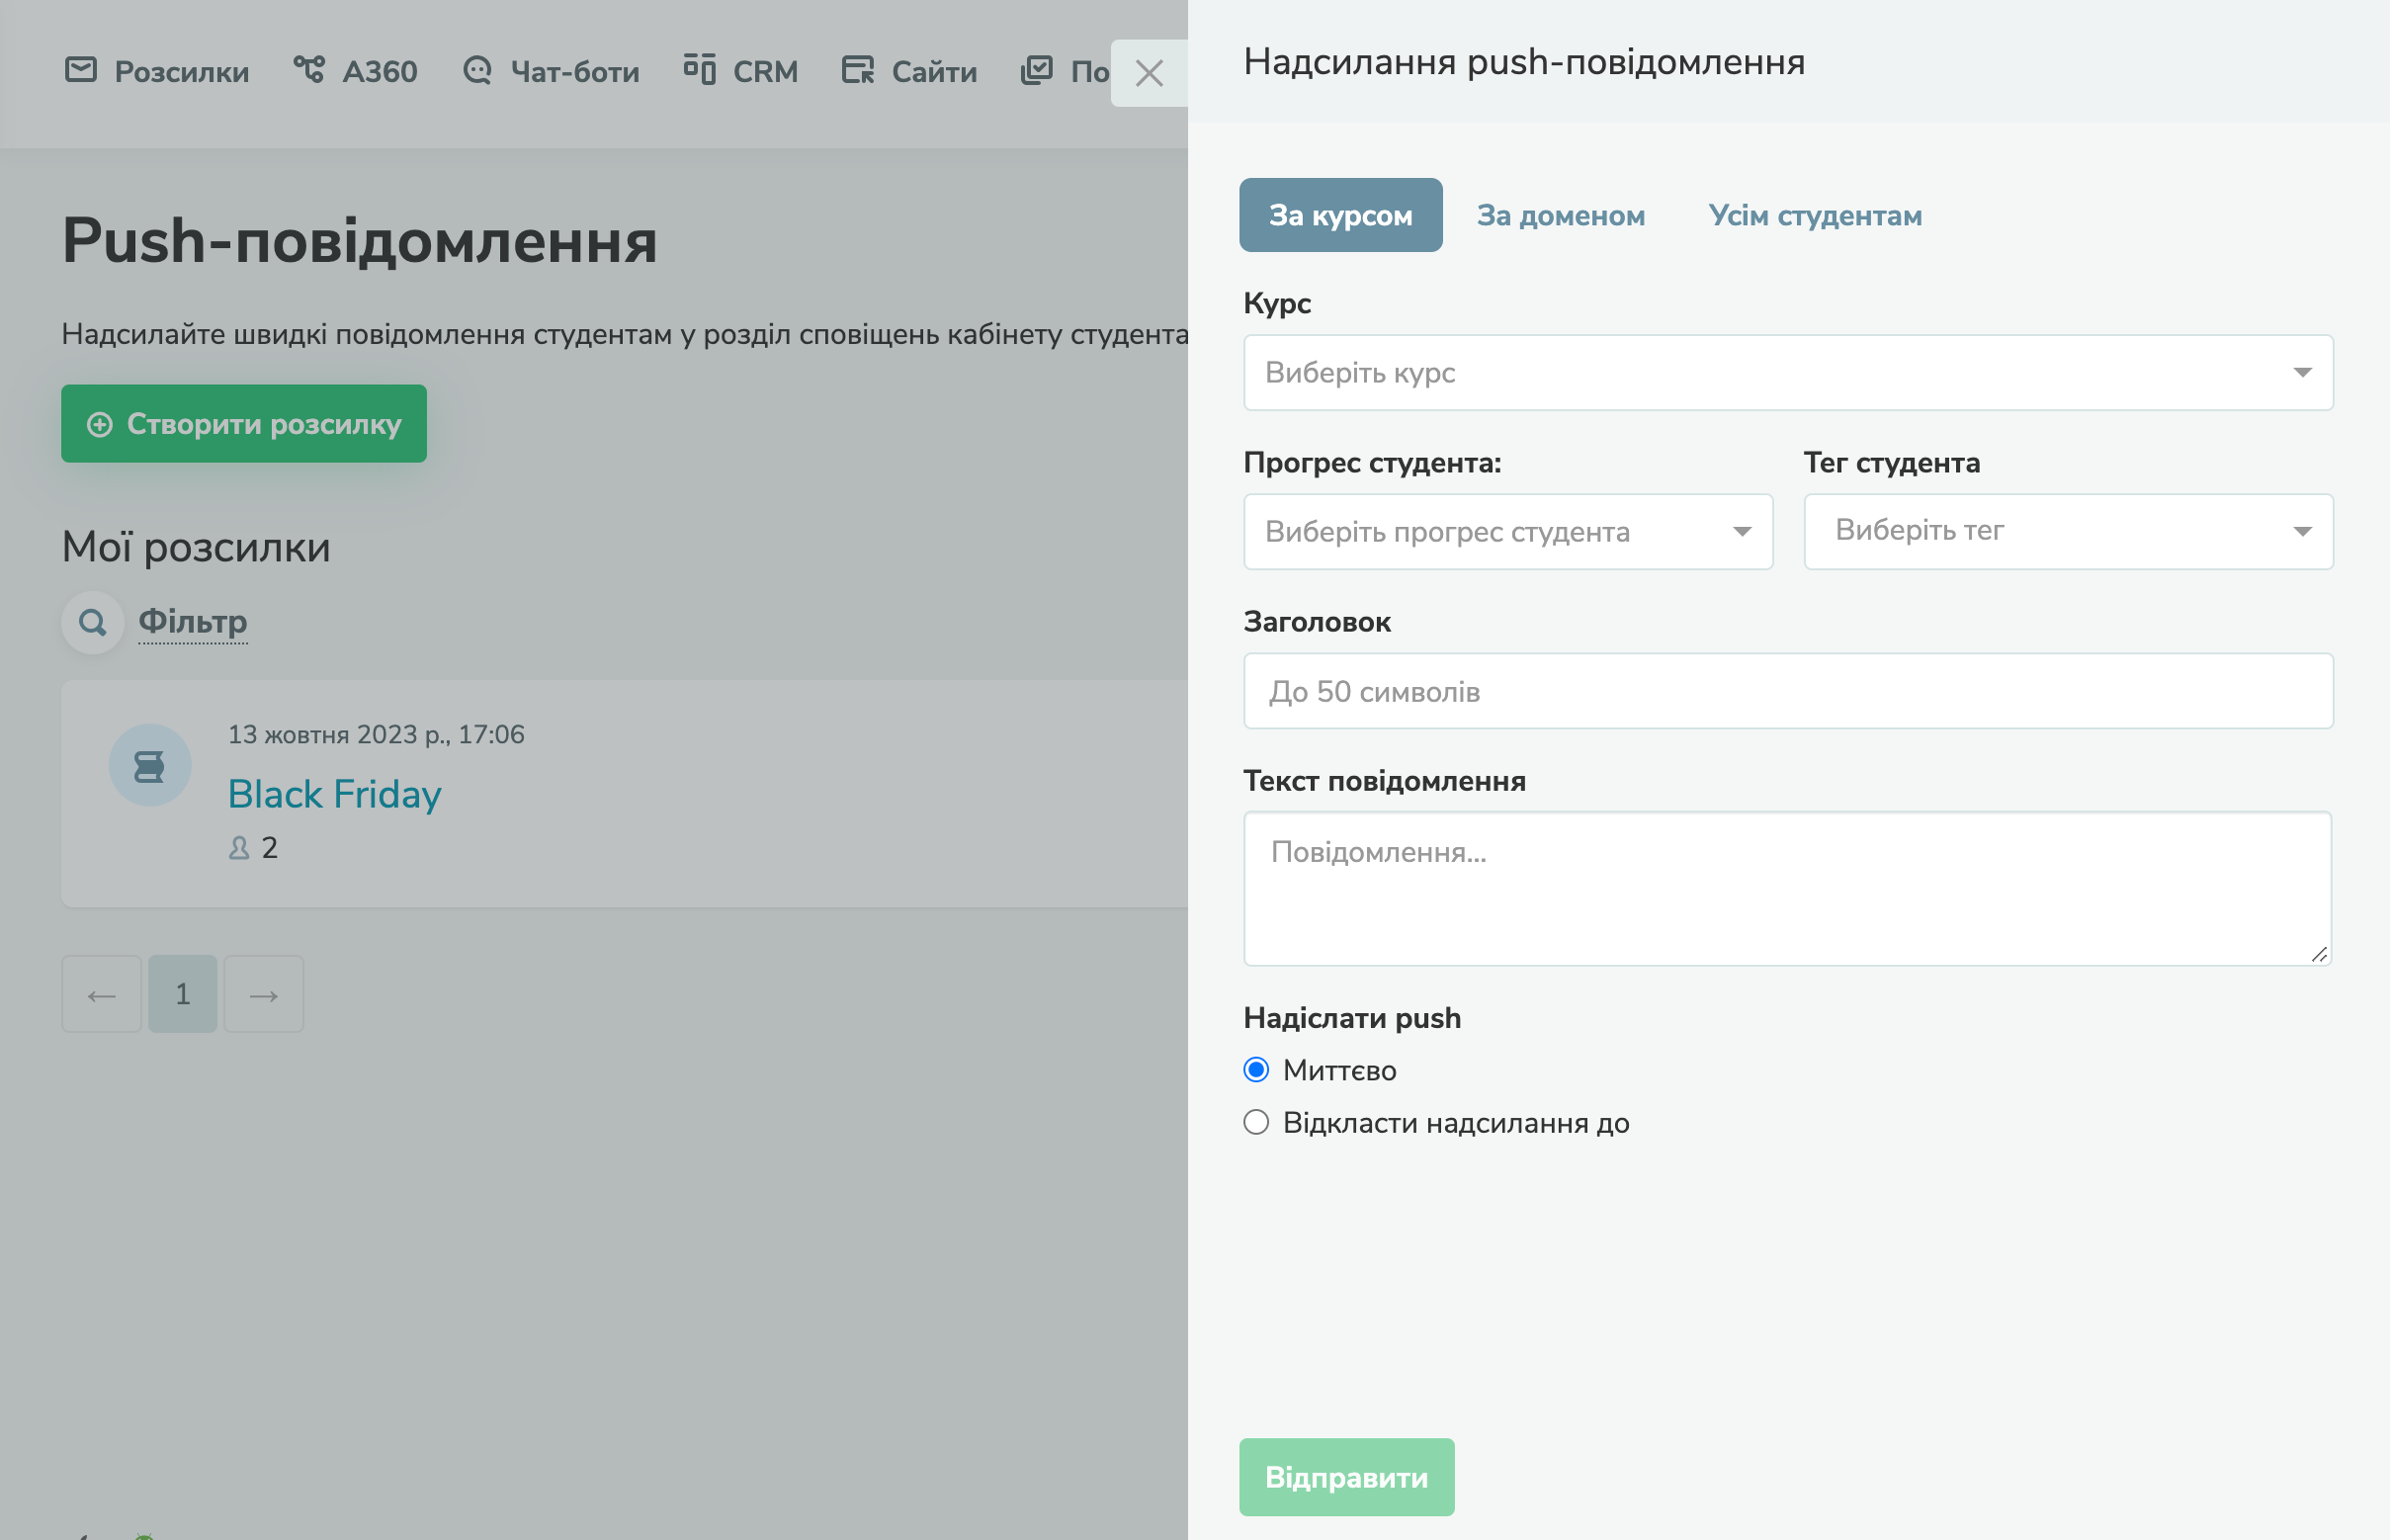
Task: Go to next page with right arrow
Action: (263, 993)
